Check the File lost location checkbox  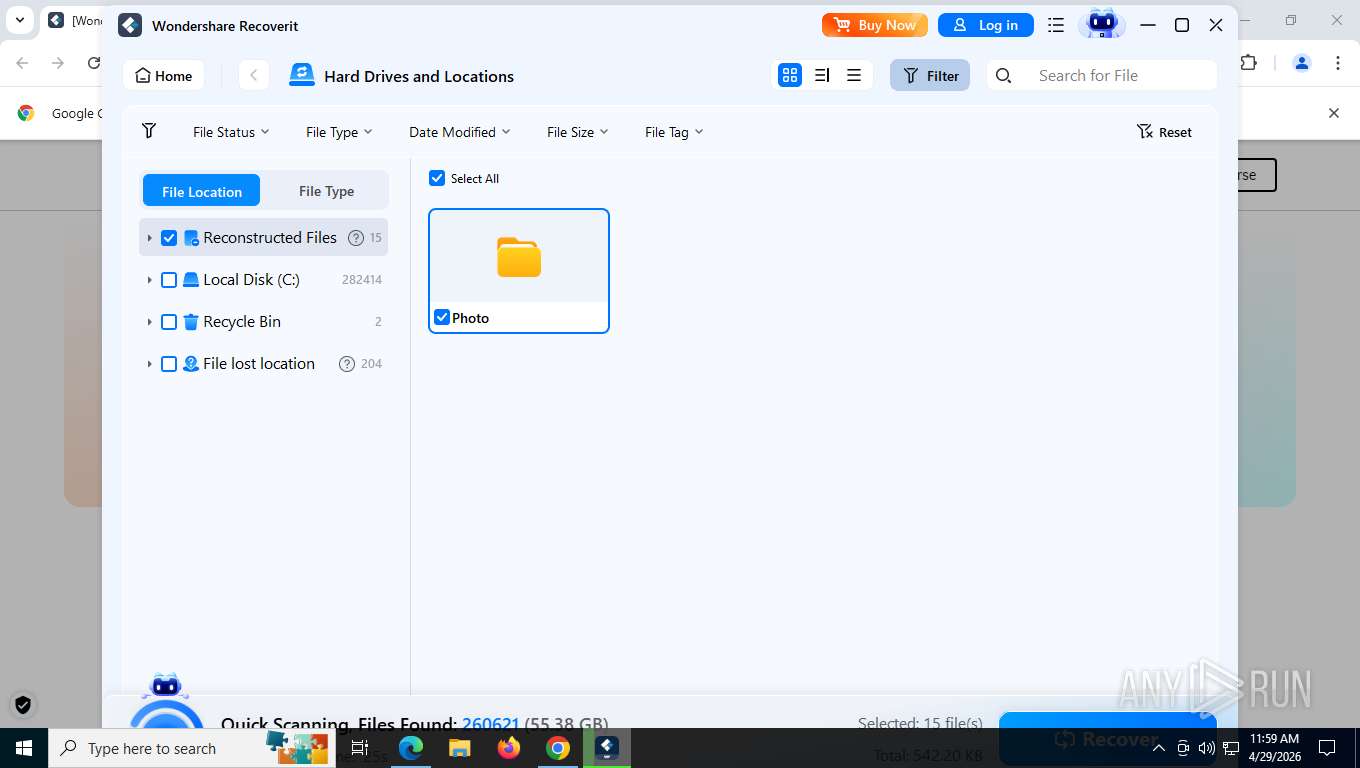[169, 364]
